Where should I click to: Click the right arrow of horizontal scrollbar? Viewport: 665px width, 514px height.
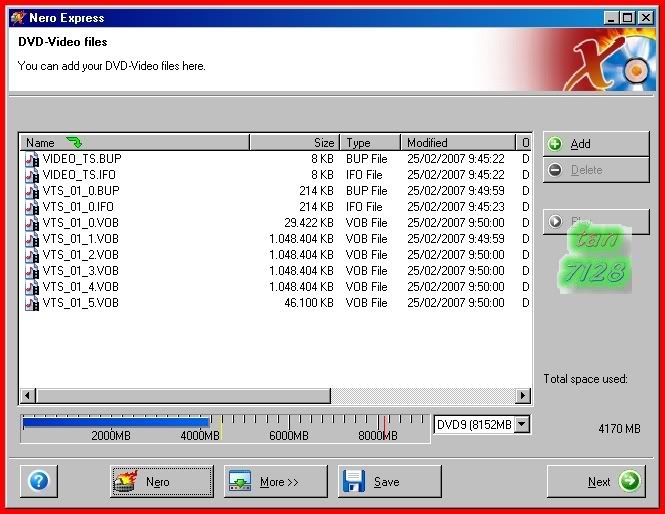[x=522, y=396]
